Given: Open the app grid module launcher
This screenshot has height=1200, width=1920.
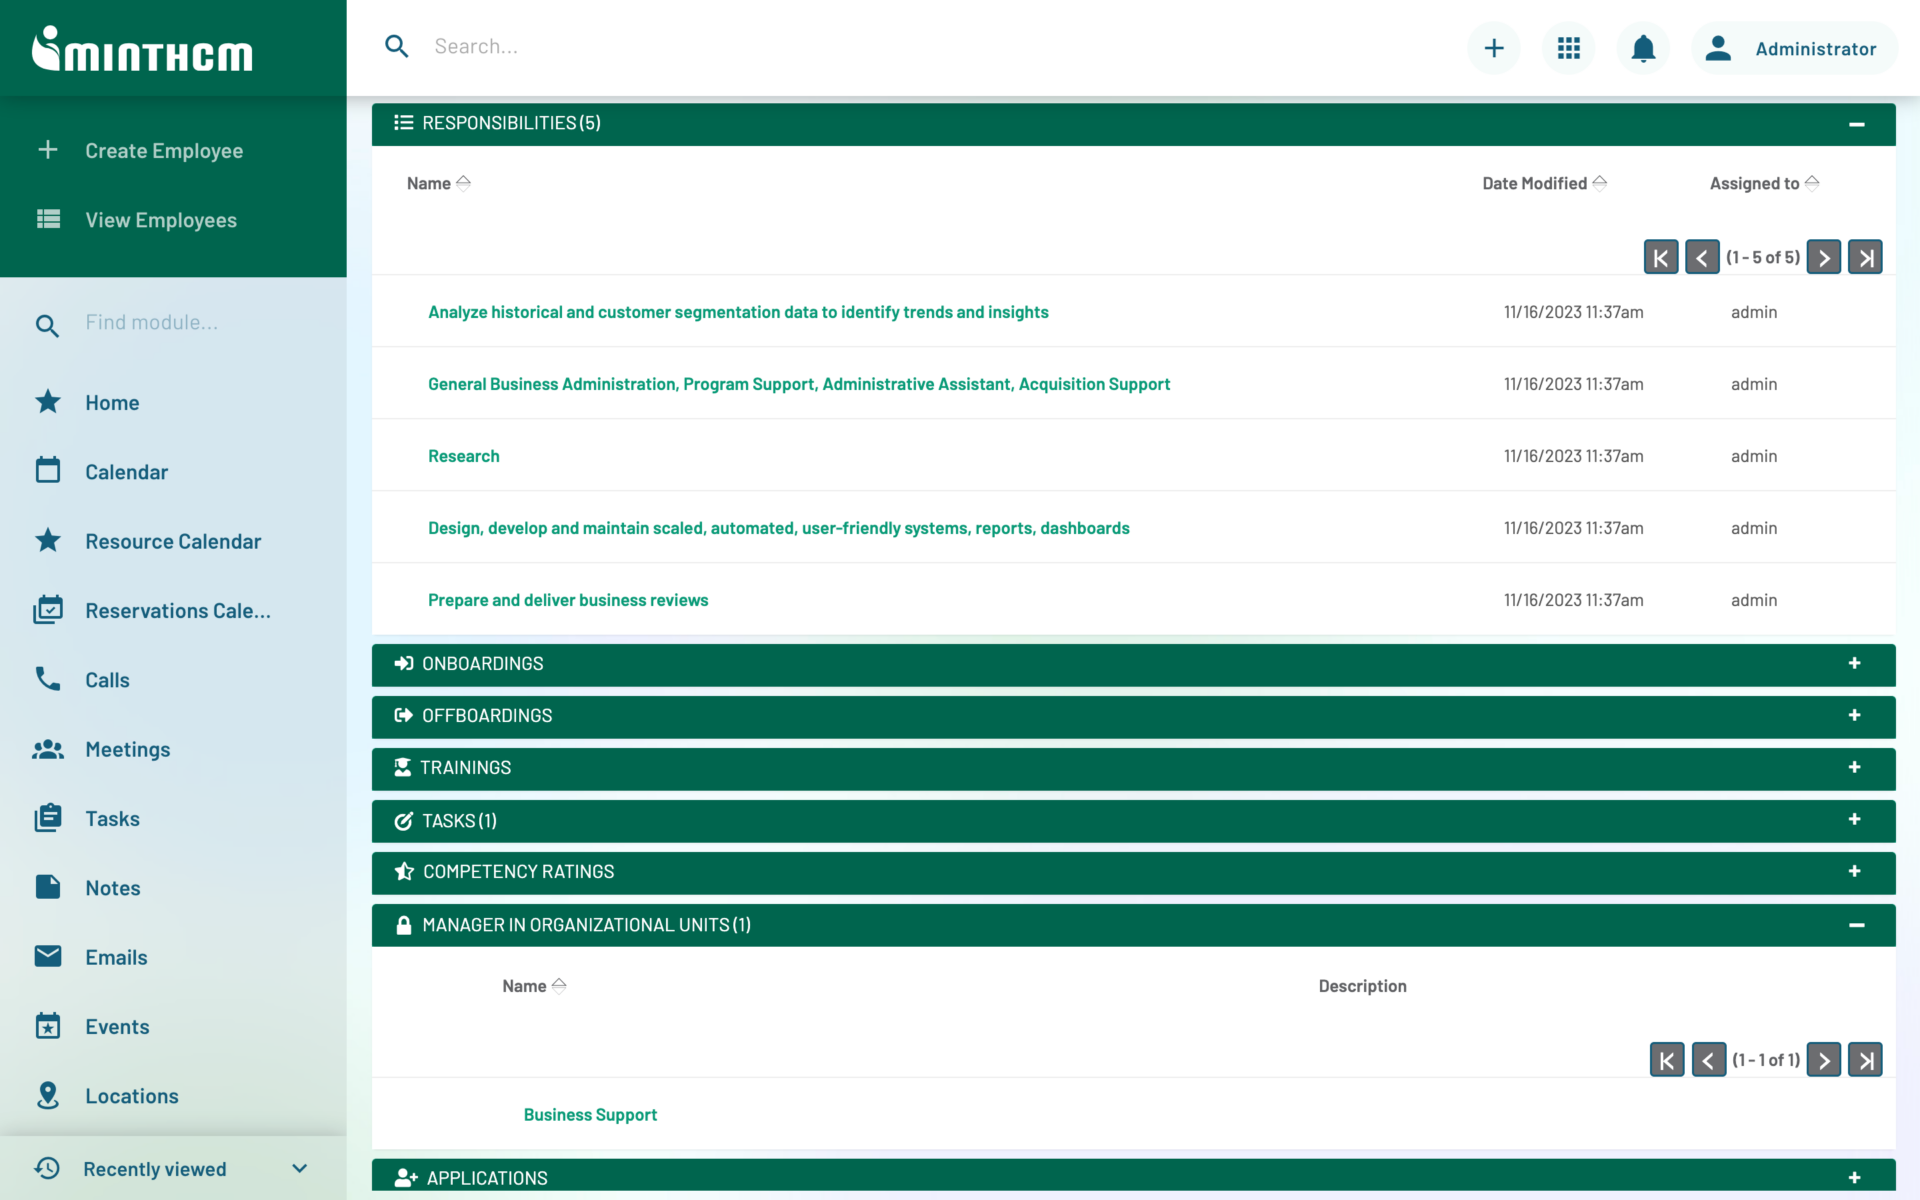Looking at the screenshot, I should pyautogui.click(x=1568, y=47).
